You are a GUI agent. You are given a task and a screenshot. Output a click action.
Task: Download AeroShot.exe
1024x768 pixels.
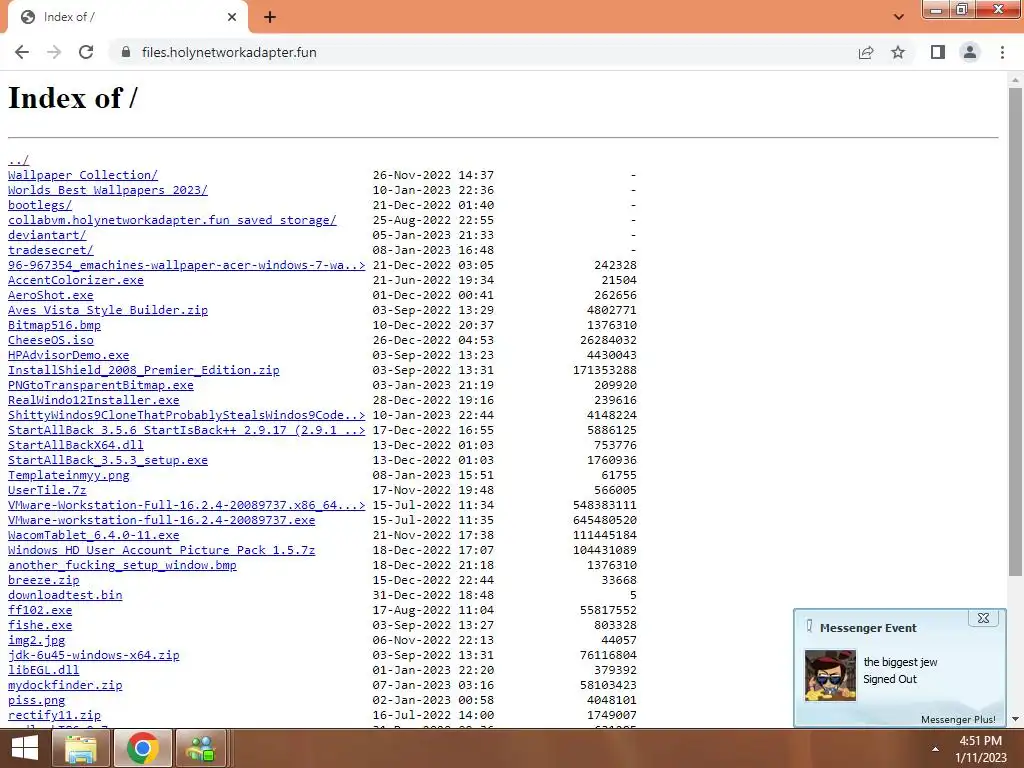pos(51,295)
